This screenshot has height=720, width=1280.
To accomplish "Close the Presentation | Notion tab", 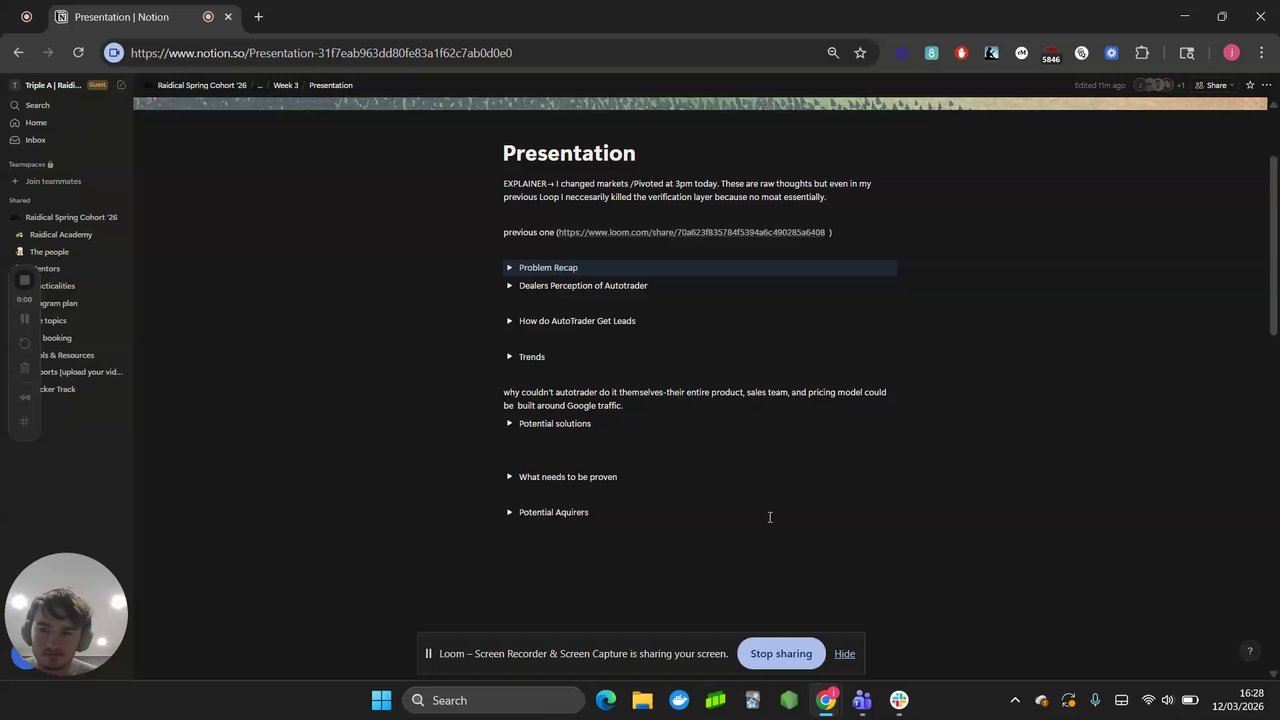I will tap(228, 17).
